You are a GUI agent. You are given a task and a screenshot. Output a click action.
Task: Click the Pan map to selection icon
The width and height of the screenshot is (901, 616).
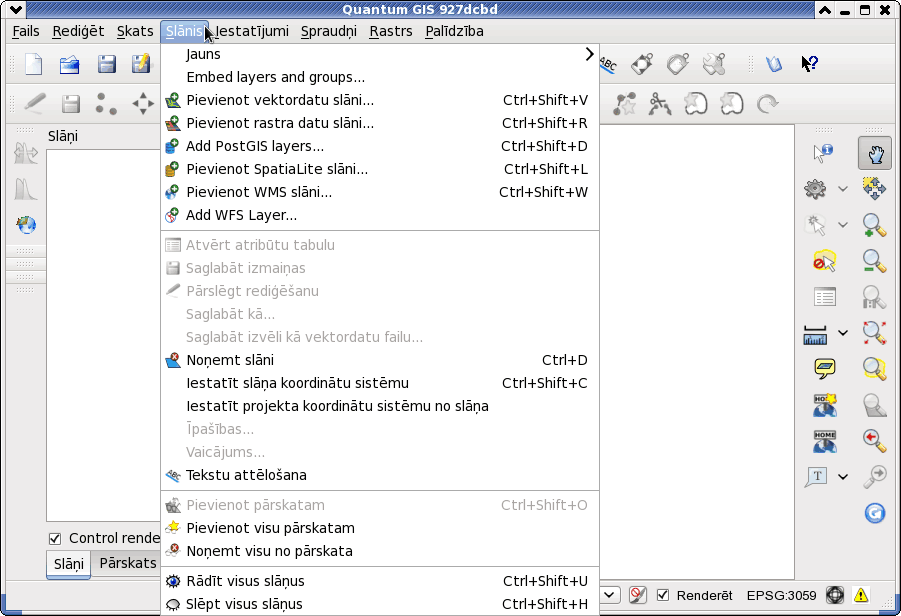[x=874, y=188]
